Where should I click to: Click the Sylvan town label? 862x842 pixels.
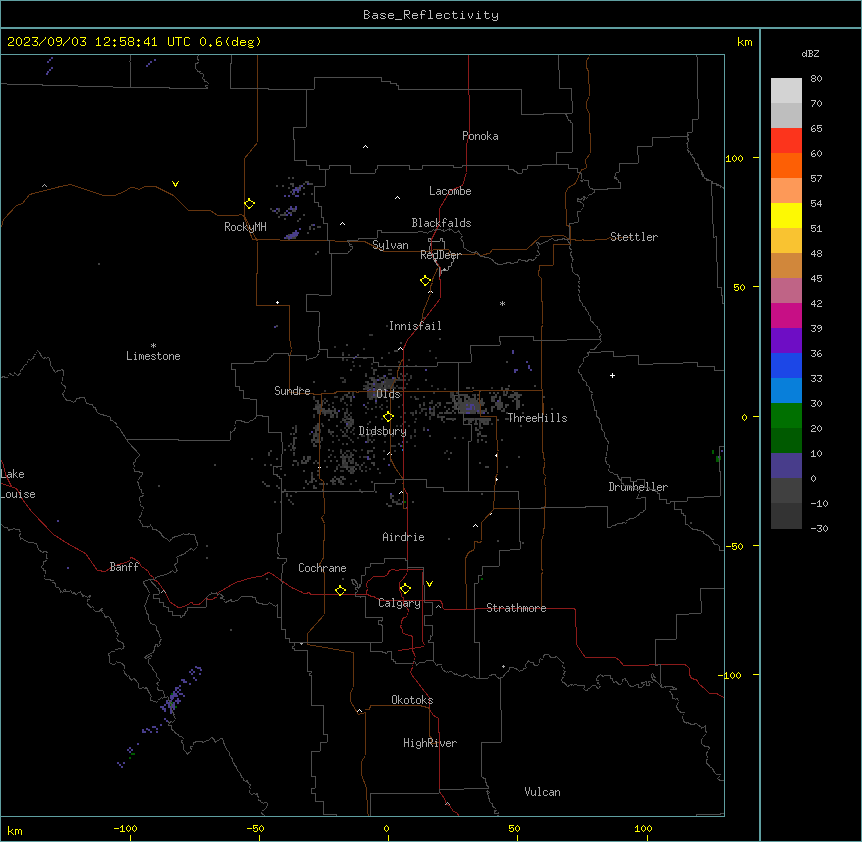click(390, 245)
